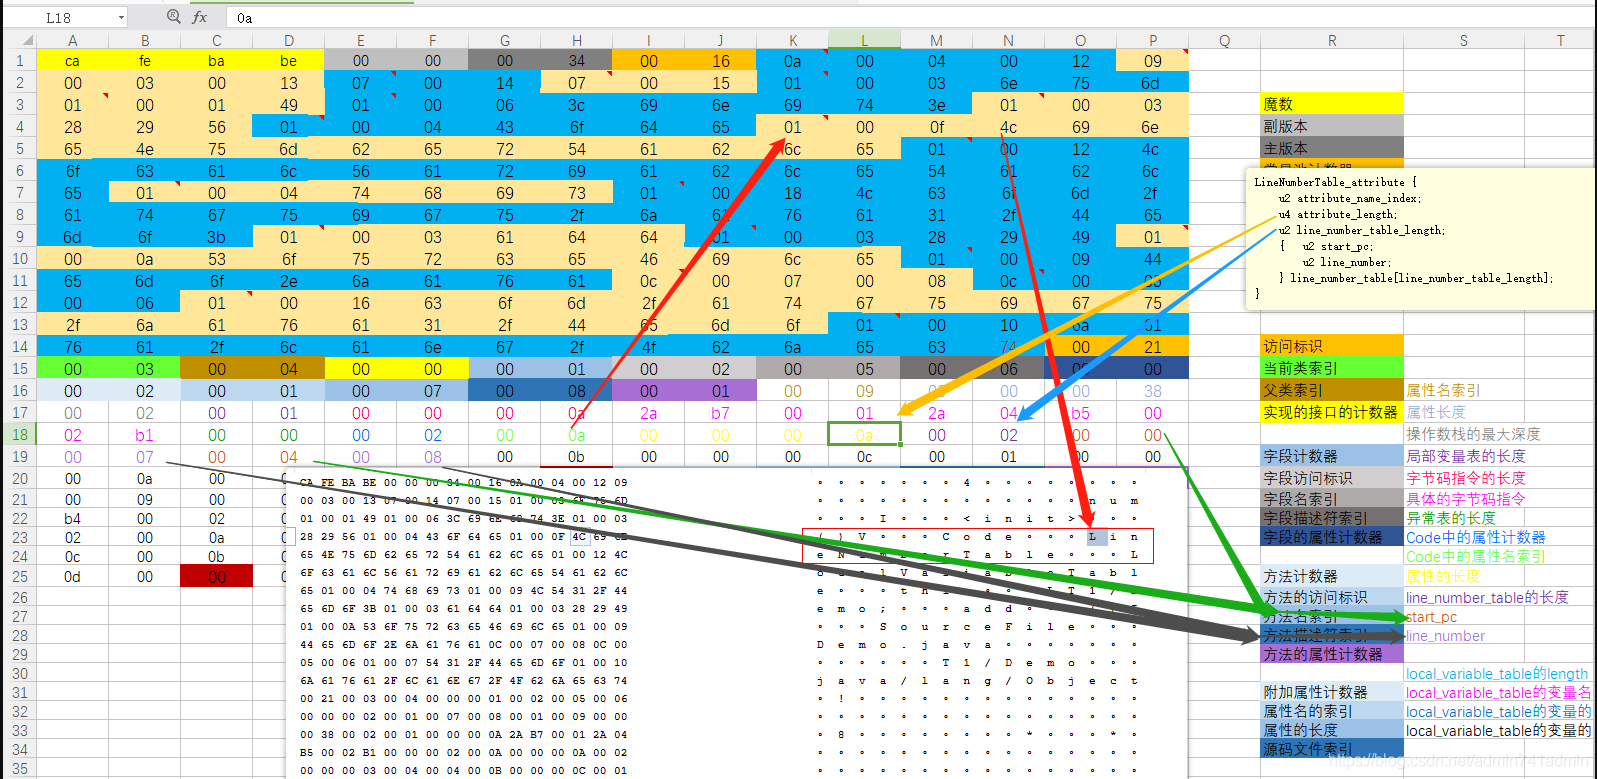Click the 父类索引 legend cell
This screenshot has height=779, width=1597.
point(1332,390)
